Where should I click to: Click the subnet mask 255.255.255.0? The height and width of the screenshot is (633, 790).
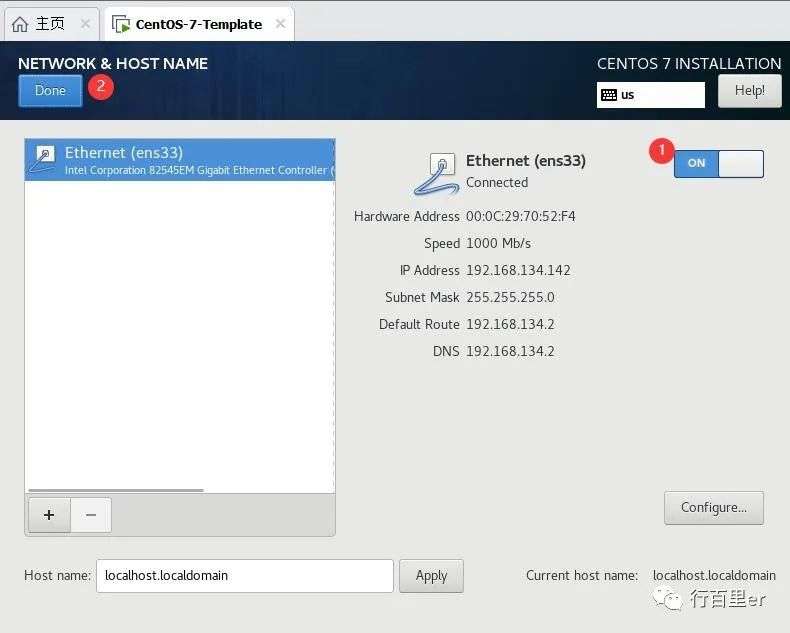coord(510,297)
